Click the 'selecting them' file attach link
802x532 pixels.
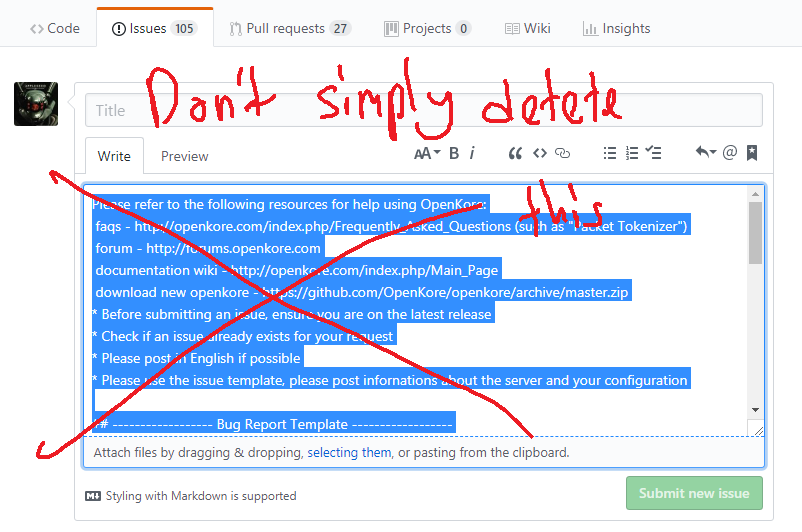click(349, 452)
